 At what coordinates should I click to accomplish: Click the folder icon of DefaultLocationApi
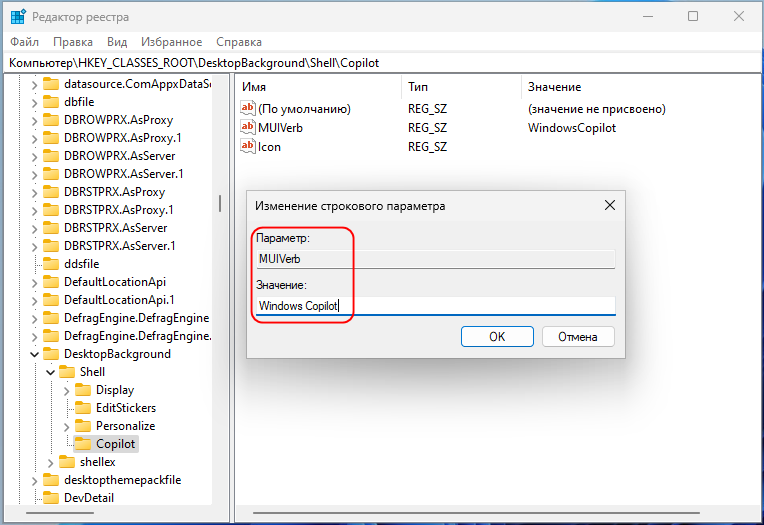[51, 282]
